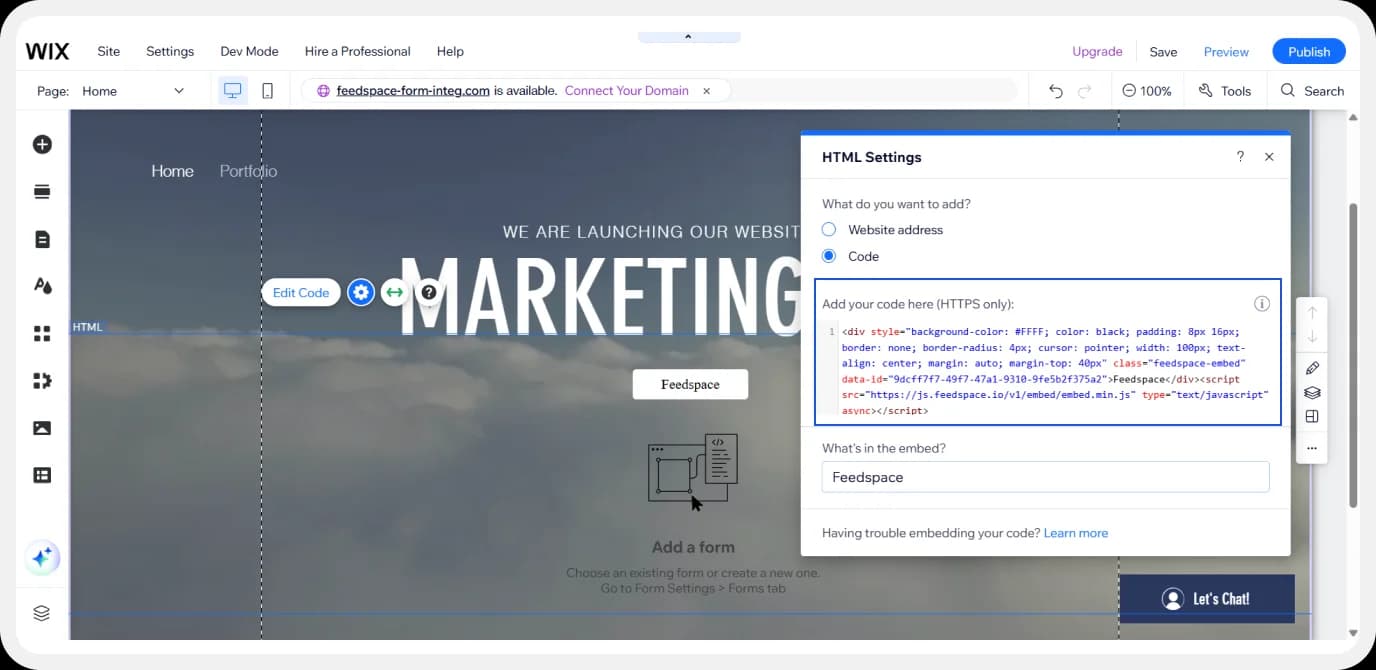This screenshot has height=670, width=1376.
Task: Select the Add Section tool
Action: [x=42, y=190]
